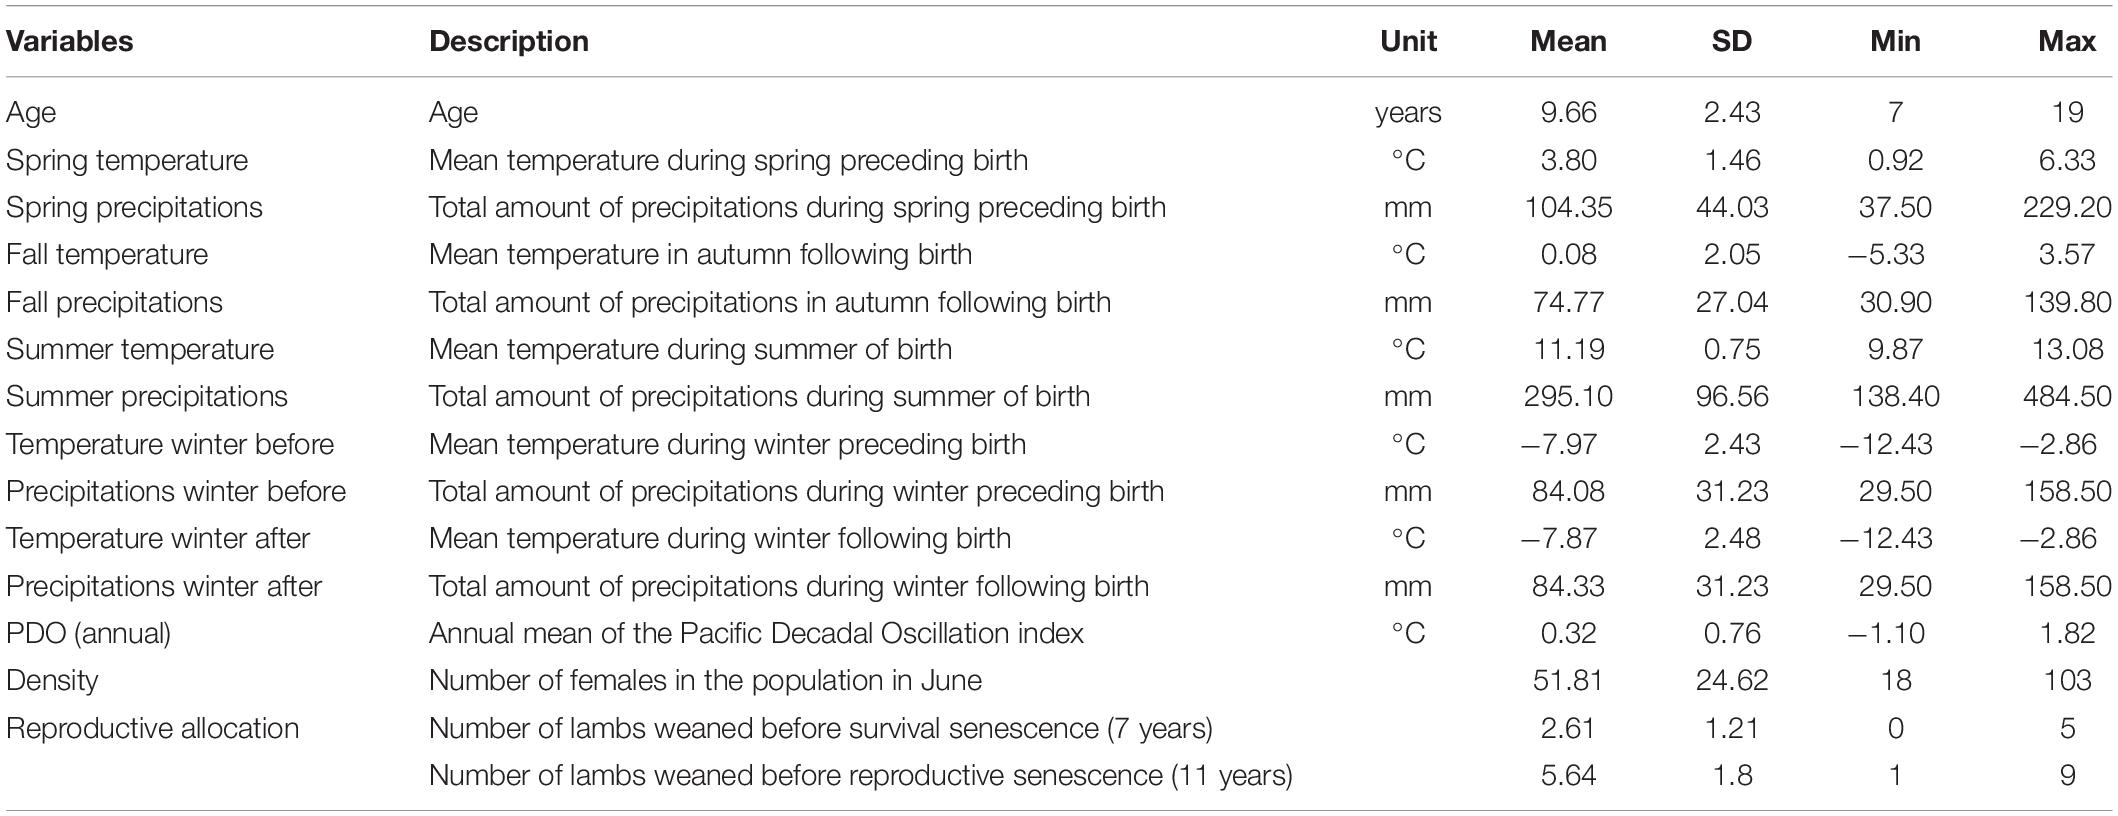Click the Description column header

coord(509,41)
